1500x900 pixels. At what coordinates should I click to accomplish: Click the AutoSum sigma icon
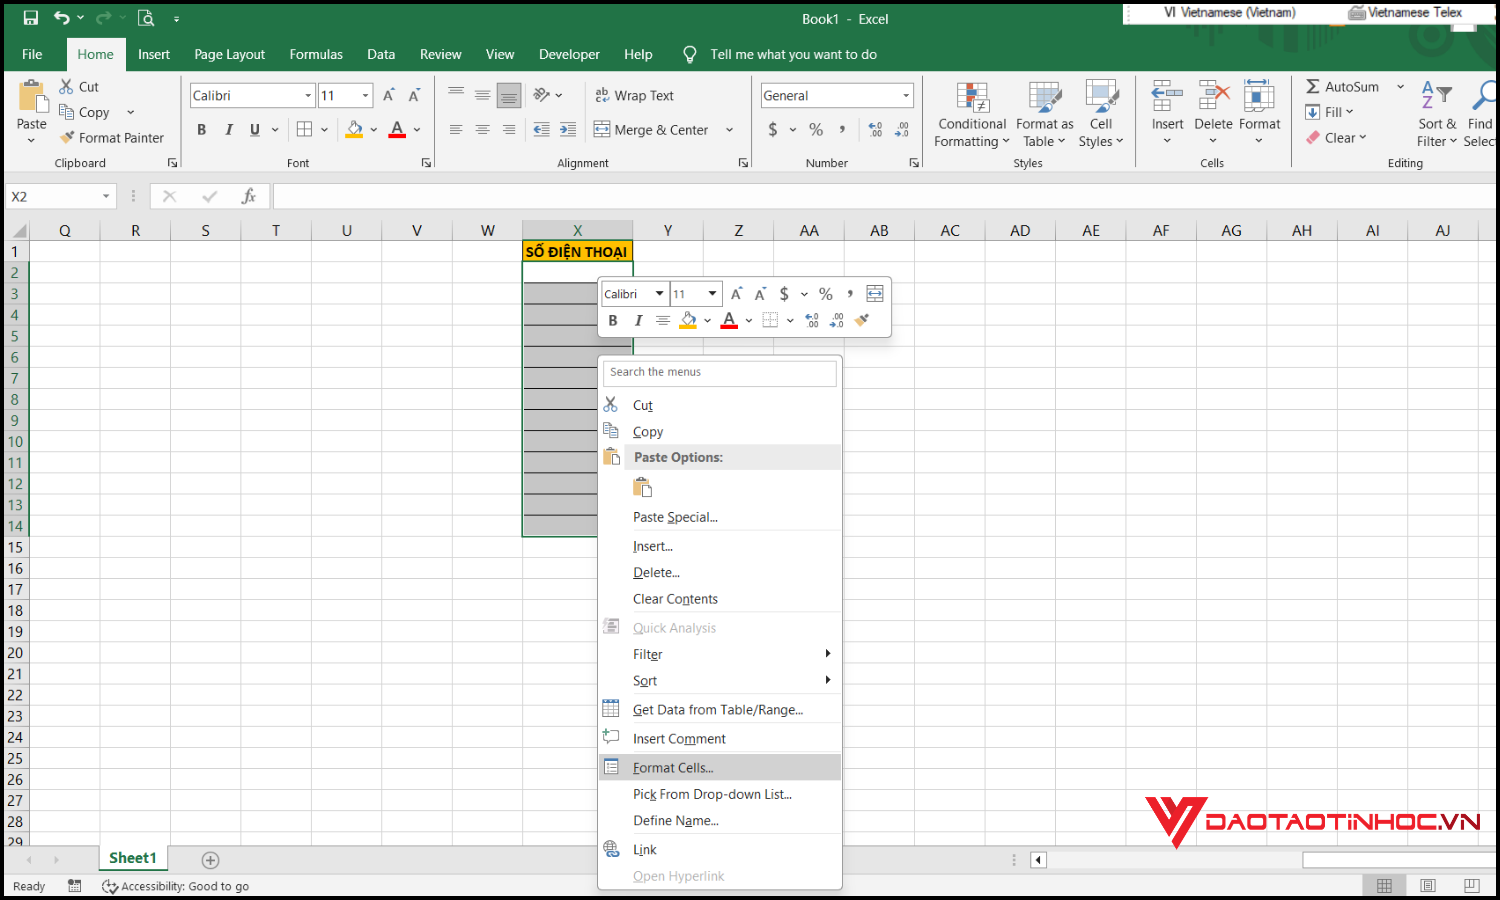(1313, 87)
